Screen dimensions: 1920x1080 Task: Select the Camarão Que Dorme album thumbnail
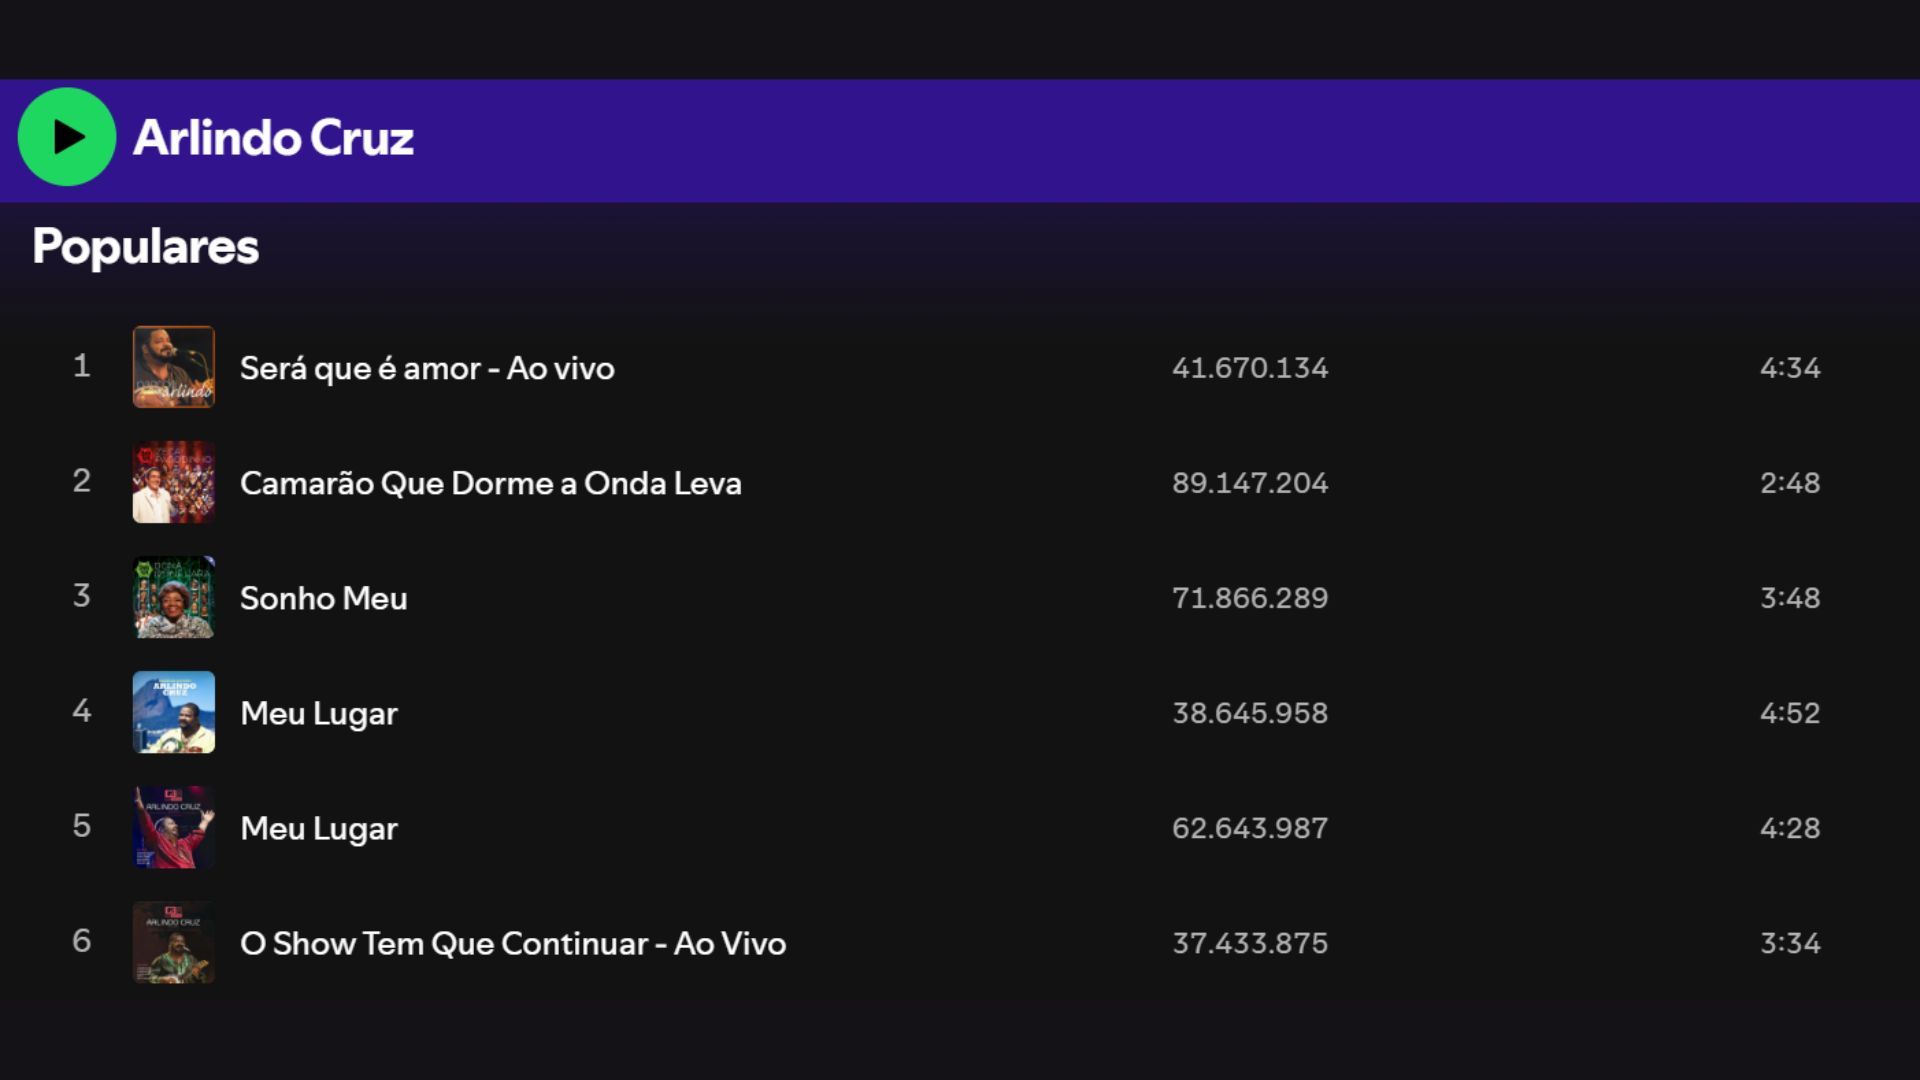click(174, 482)
